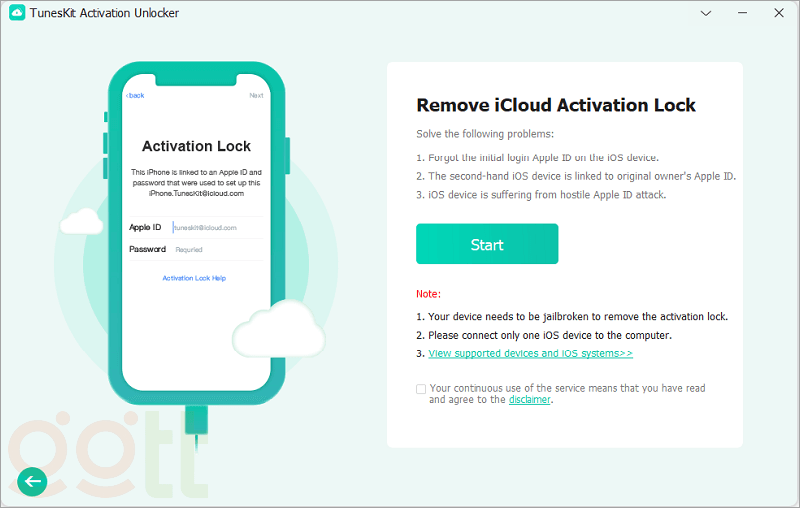Click the Apple ID field in phone mockup
This screenshot has width=800, height=508.
(215, 228)
